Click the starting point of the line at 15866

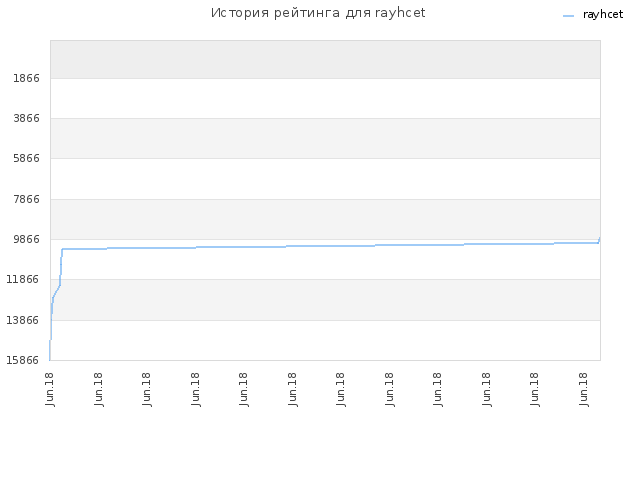click(x=50, y=359)
